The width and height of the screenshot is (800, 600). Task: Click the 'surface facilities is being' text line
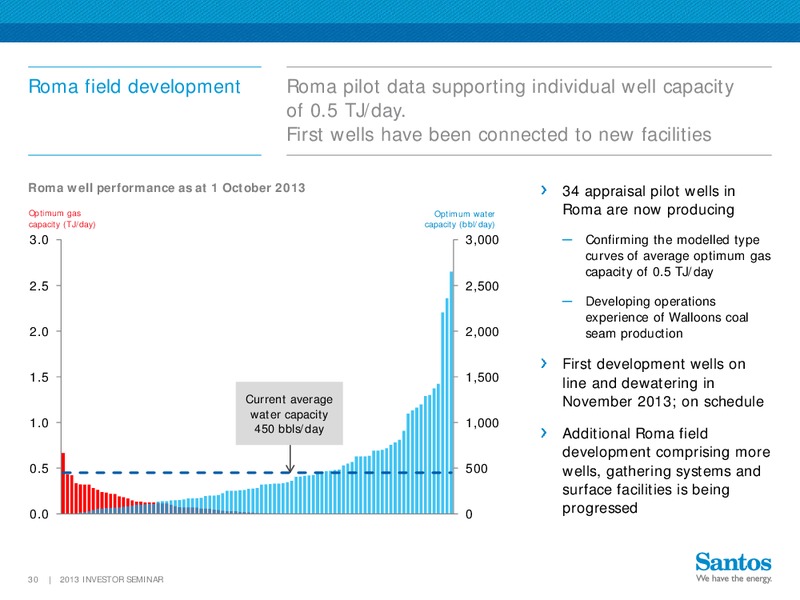646,490
